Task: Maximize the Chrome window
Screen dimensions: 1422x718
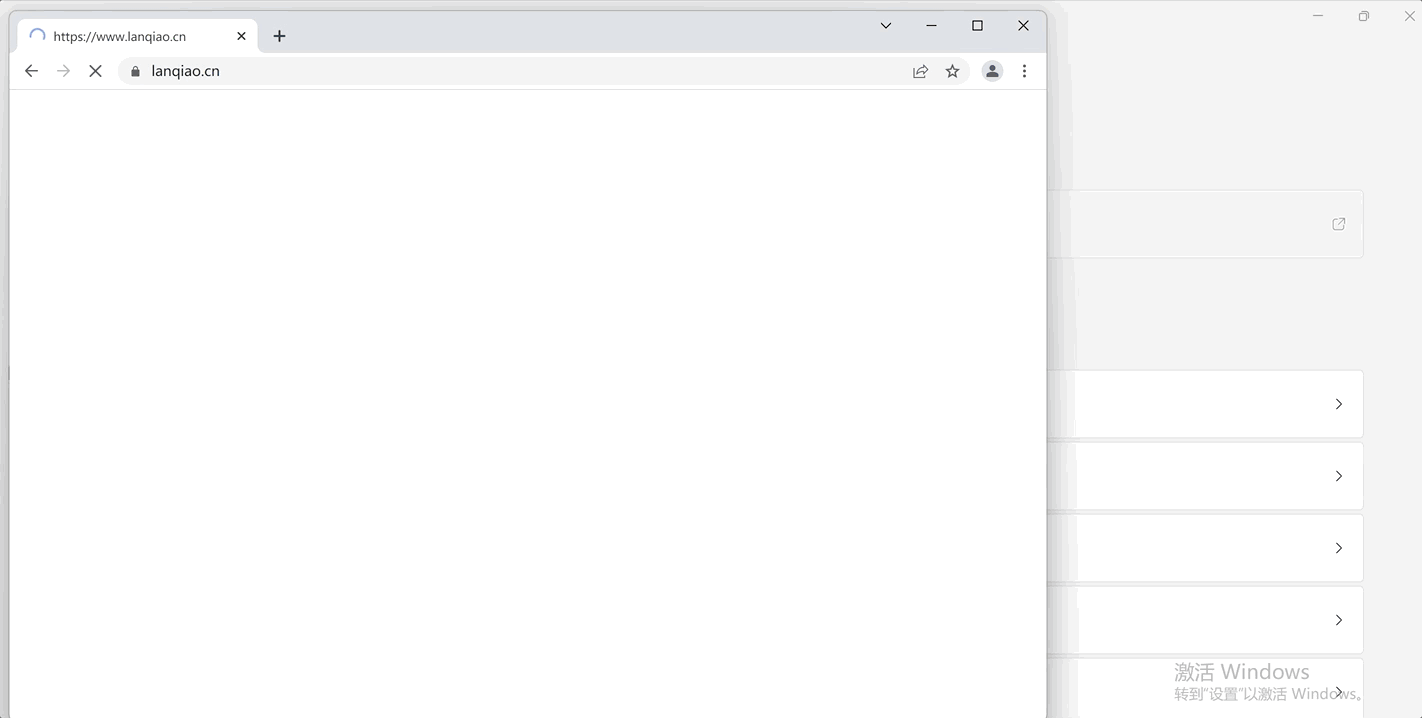Action: 977,26
